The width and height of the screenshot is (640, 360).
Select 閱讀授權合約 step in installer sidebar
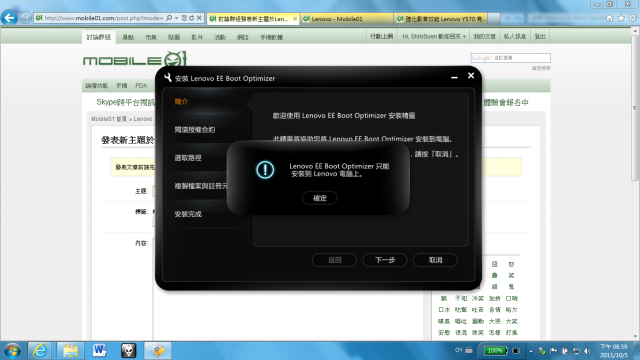(x=195, y=130)
